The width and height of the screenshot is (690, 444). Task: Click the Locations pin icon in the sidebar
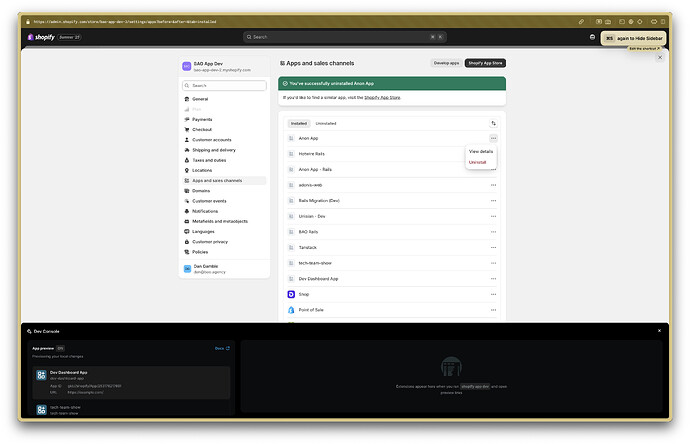tap(187, 170)
